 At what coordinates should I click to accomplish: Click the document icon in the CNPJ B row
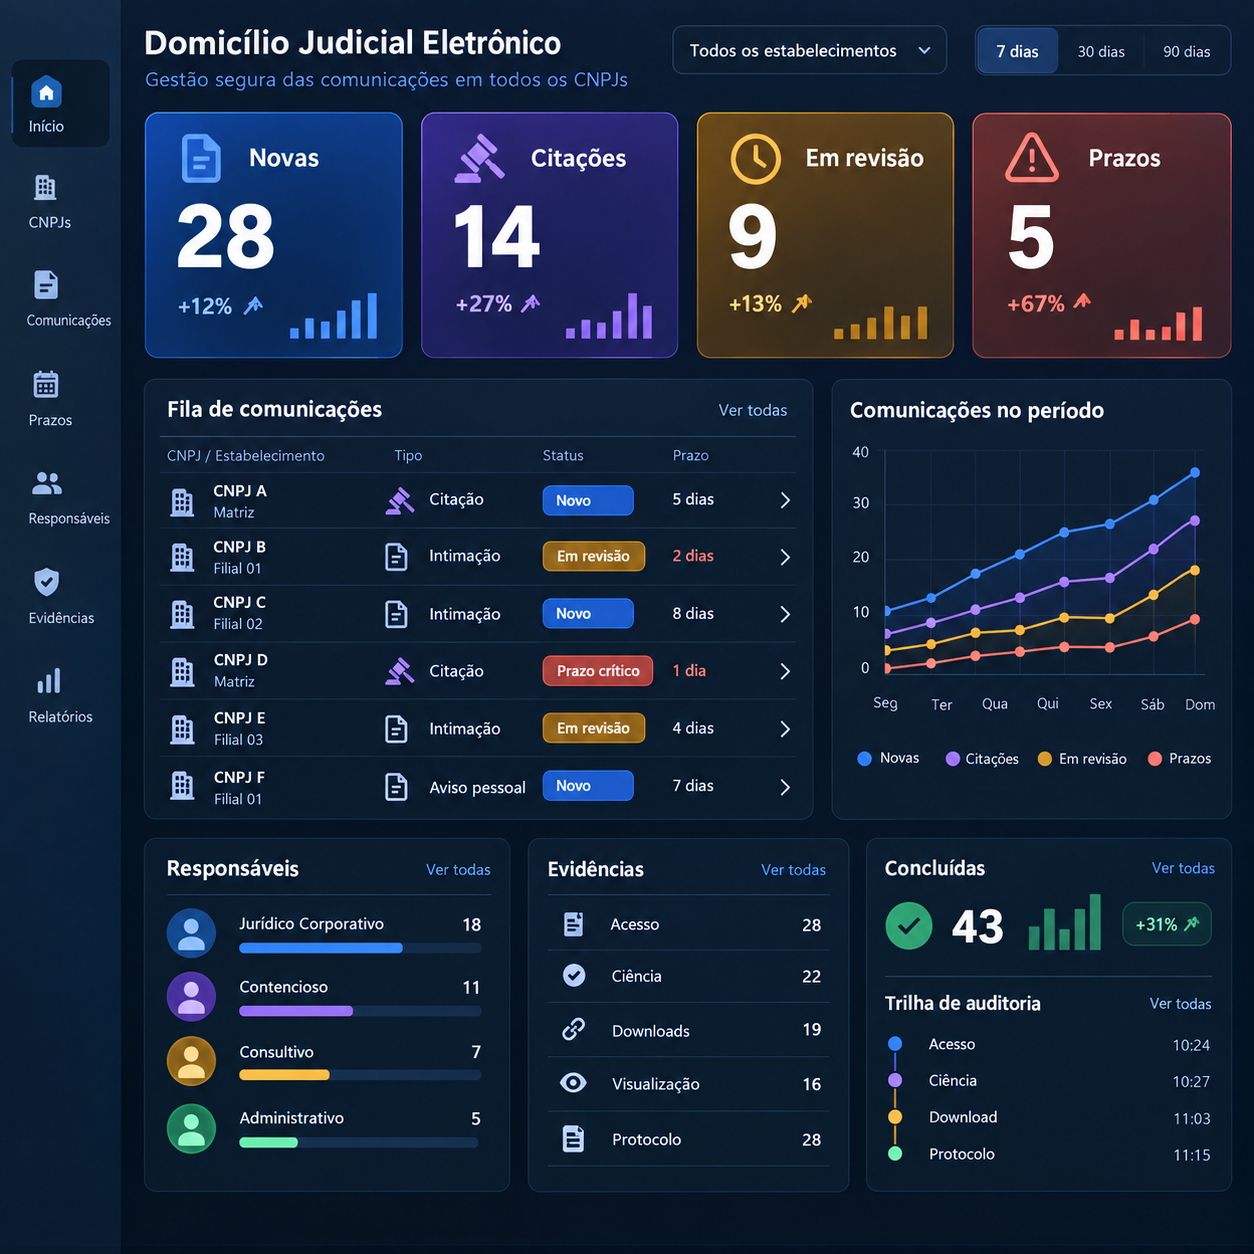click(x=397, y=557)
